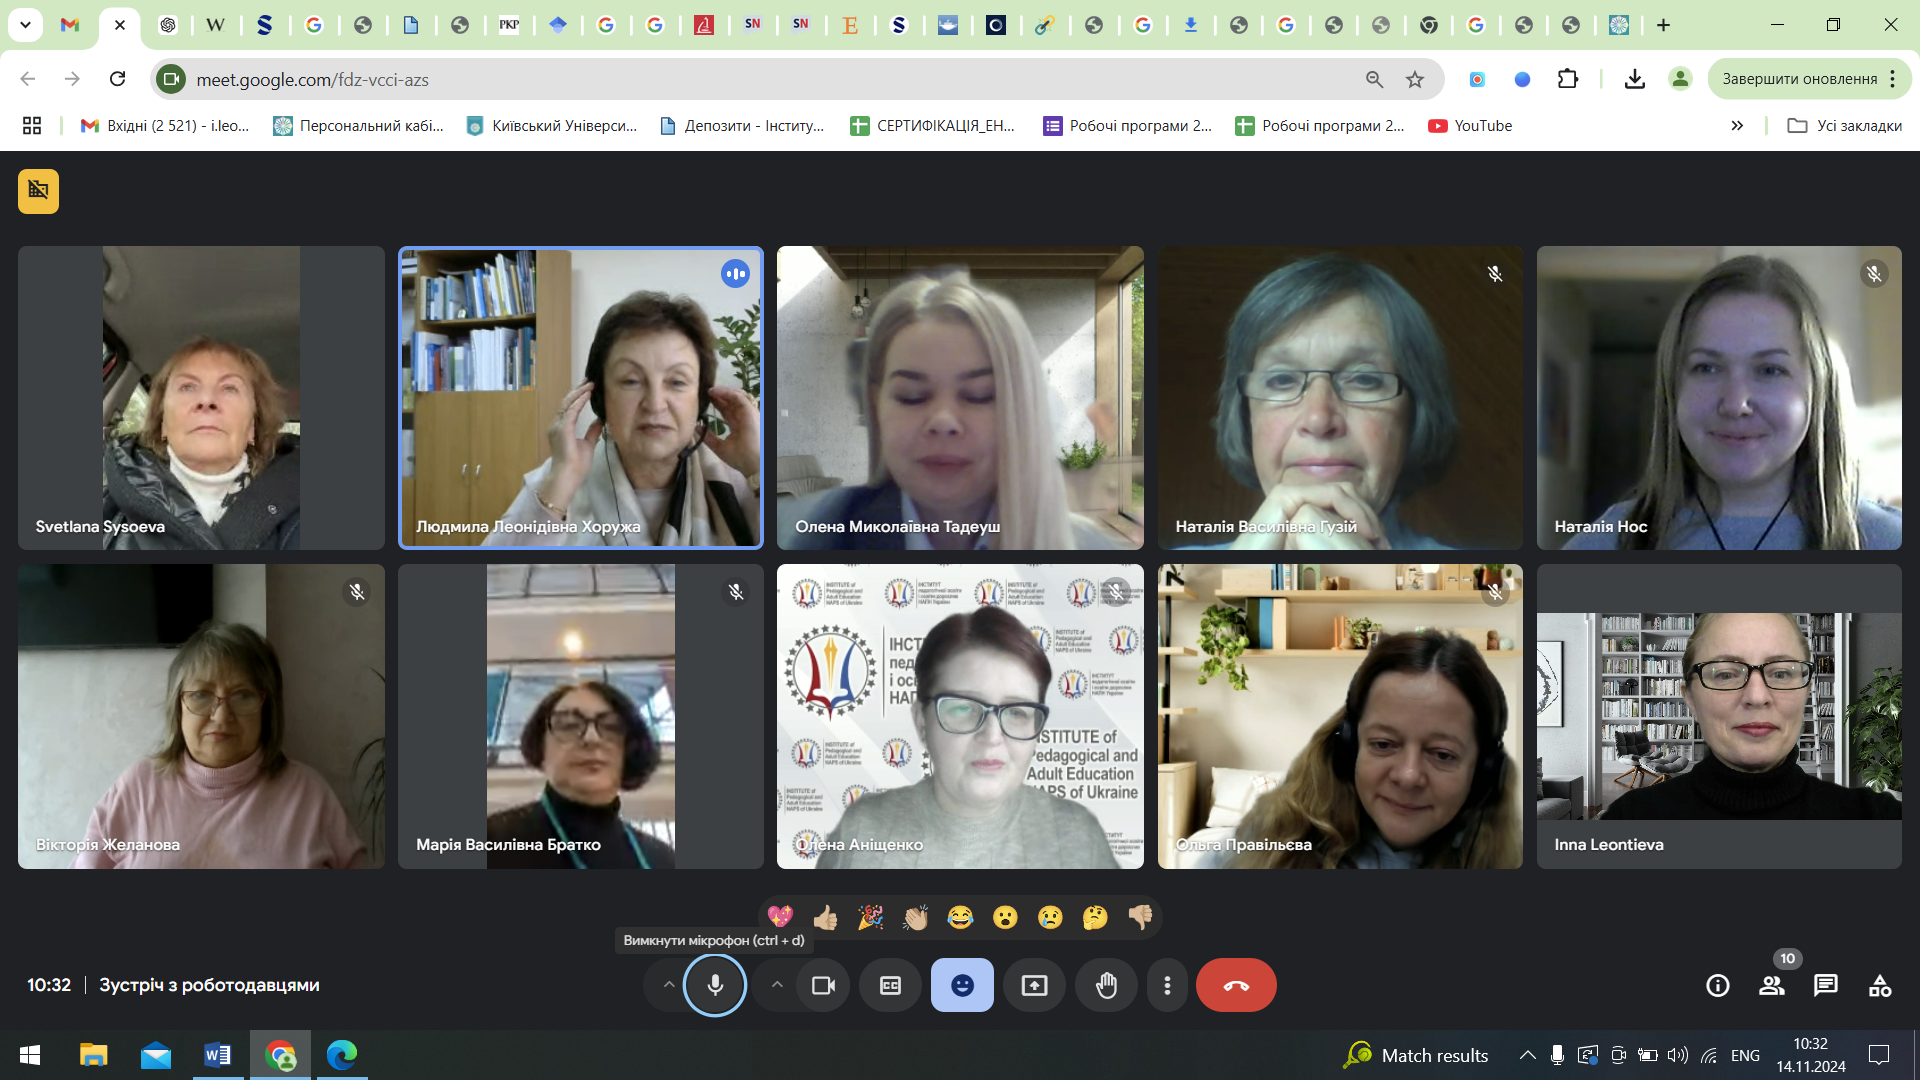Show hidden bookmarks with double chevron

click(x=1737, y=126)
